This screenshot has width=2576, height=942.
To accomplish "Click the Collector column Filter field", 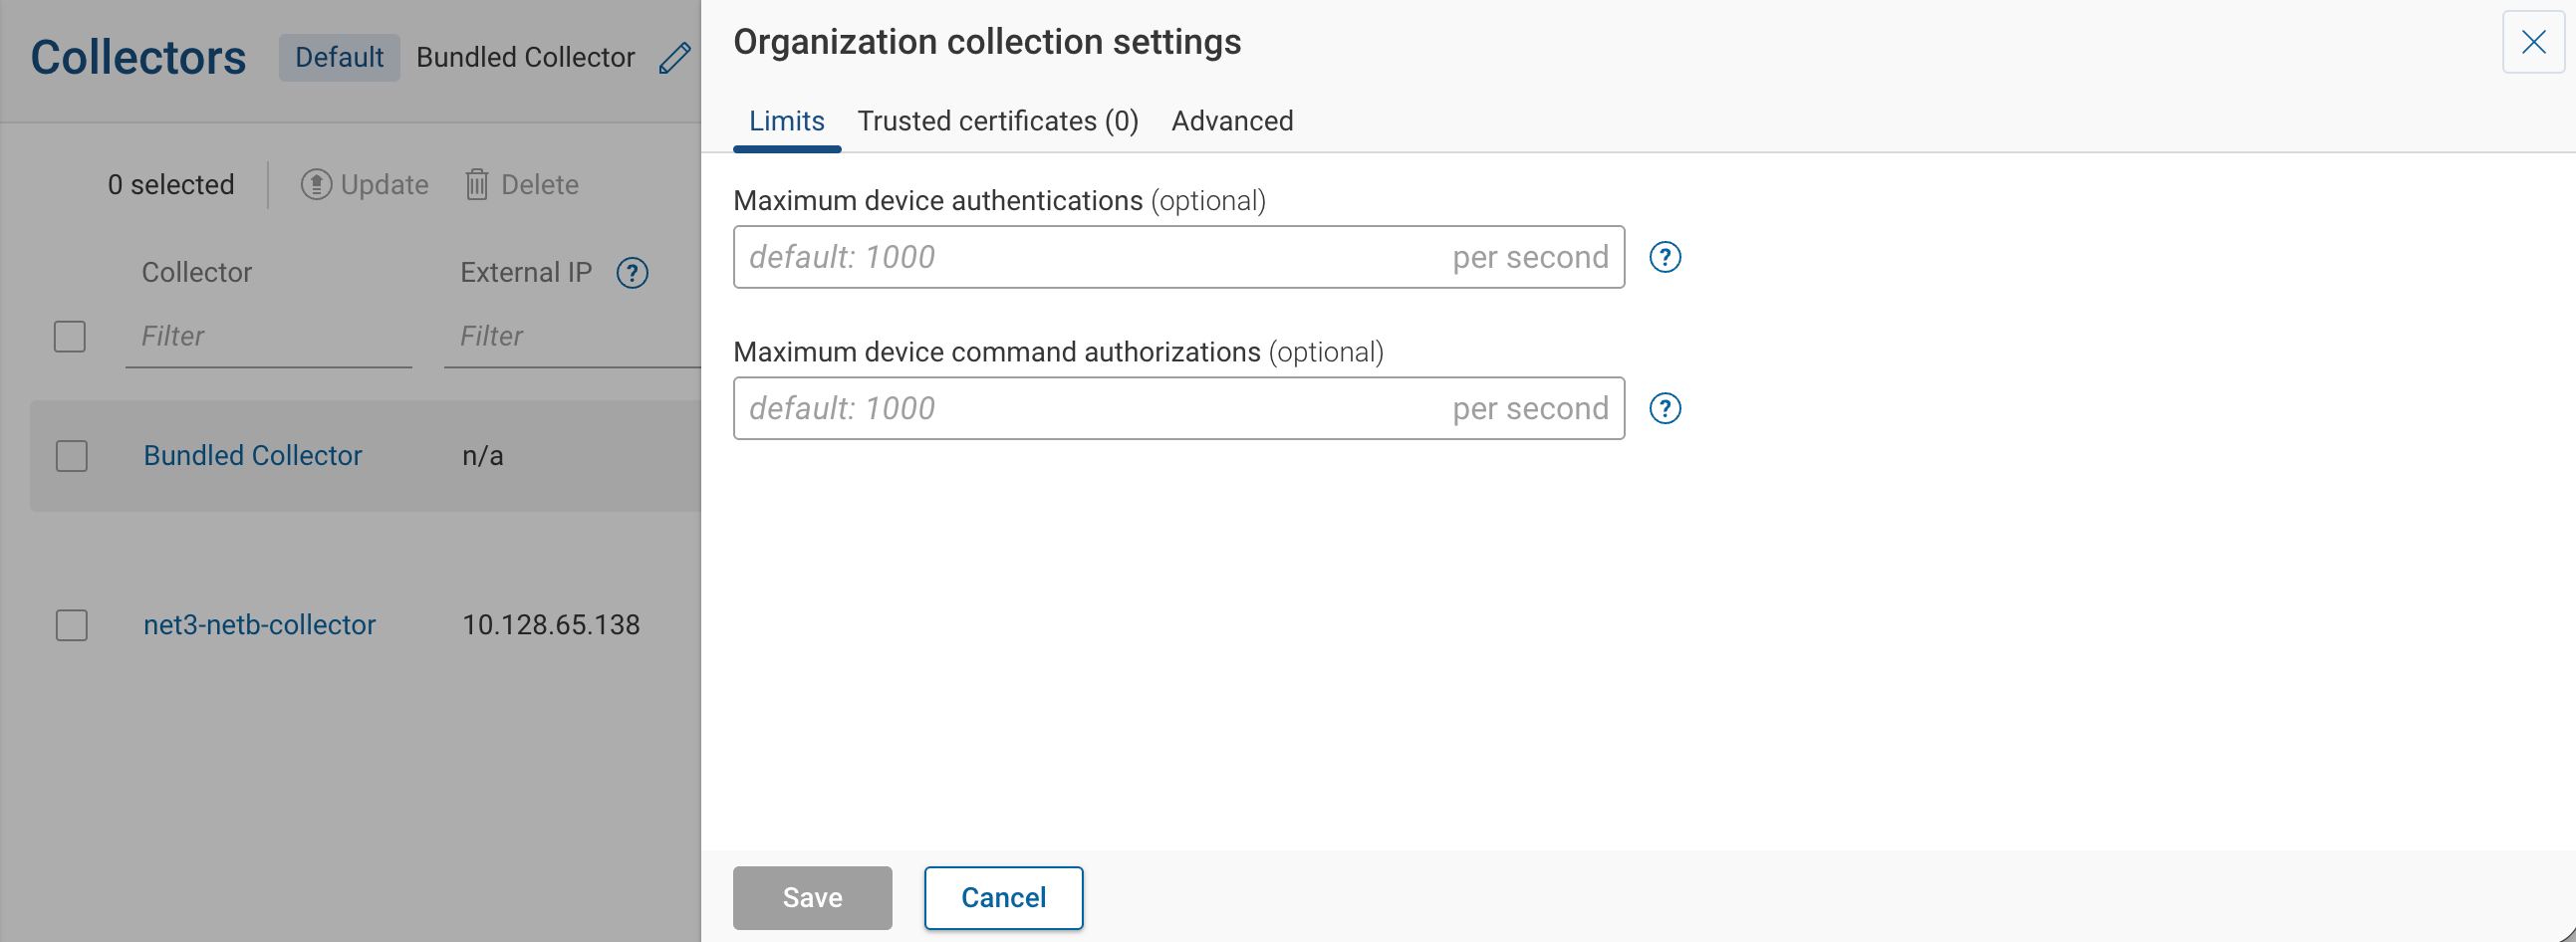I will tap(268, 336).
